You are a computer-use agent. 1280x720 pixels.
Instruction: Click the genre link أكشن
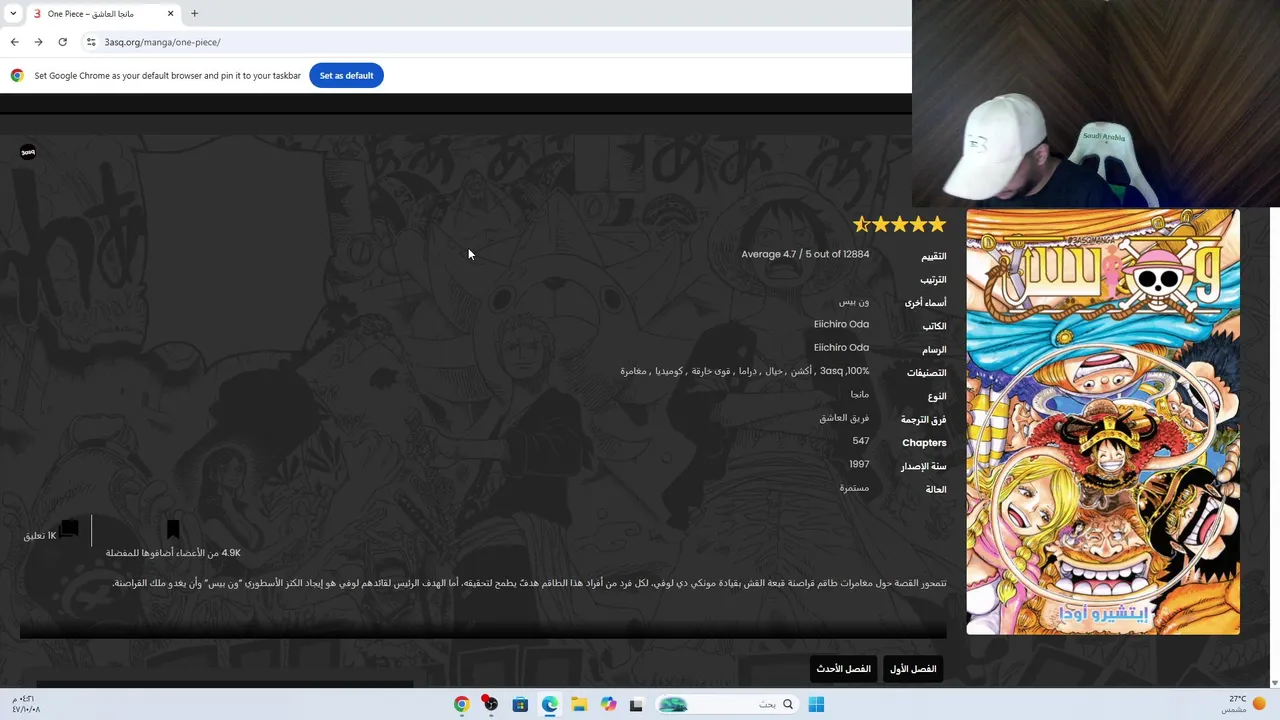click(x=802, y=371)
